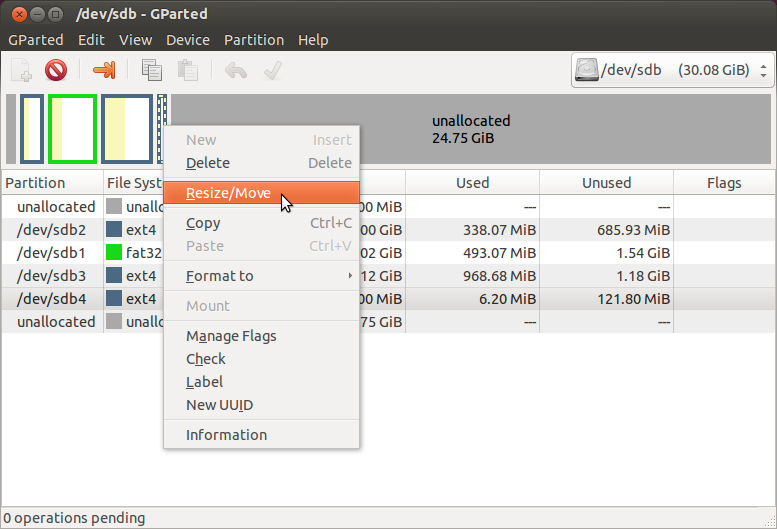Click the 338.07 MiB used value
The width and height of the screenshot is (777, 529).
(x=500, y=230)
